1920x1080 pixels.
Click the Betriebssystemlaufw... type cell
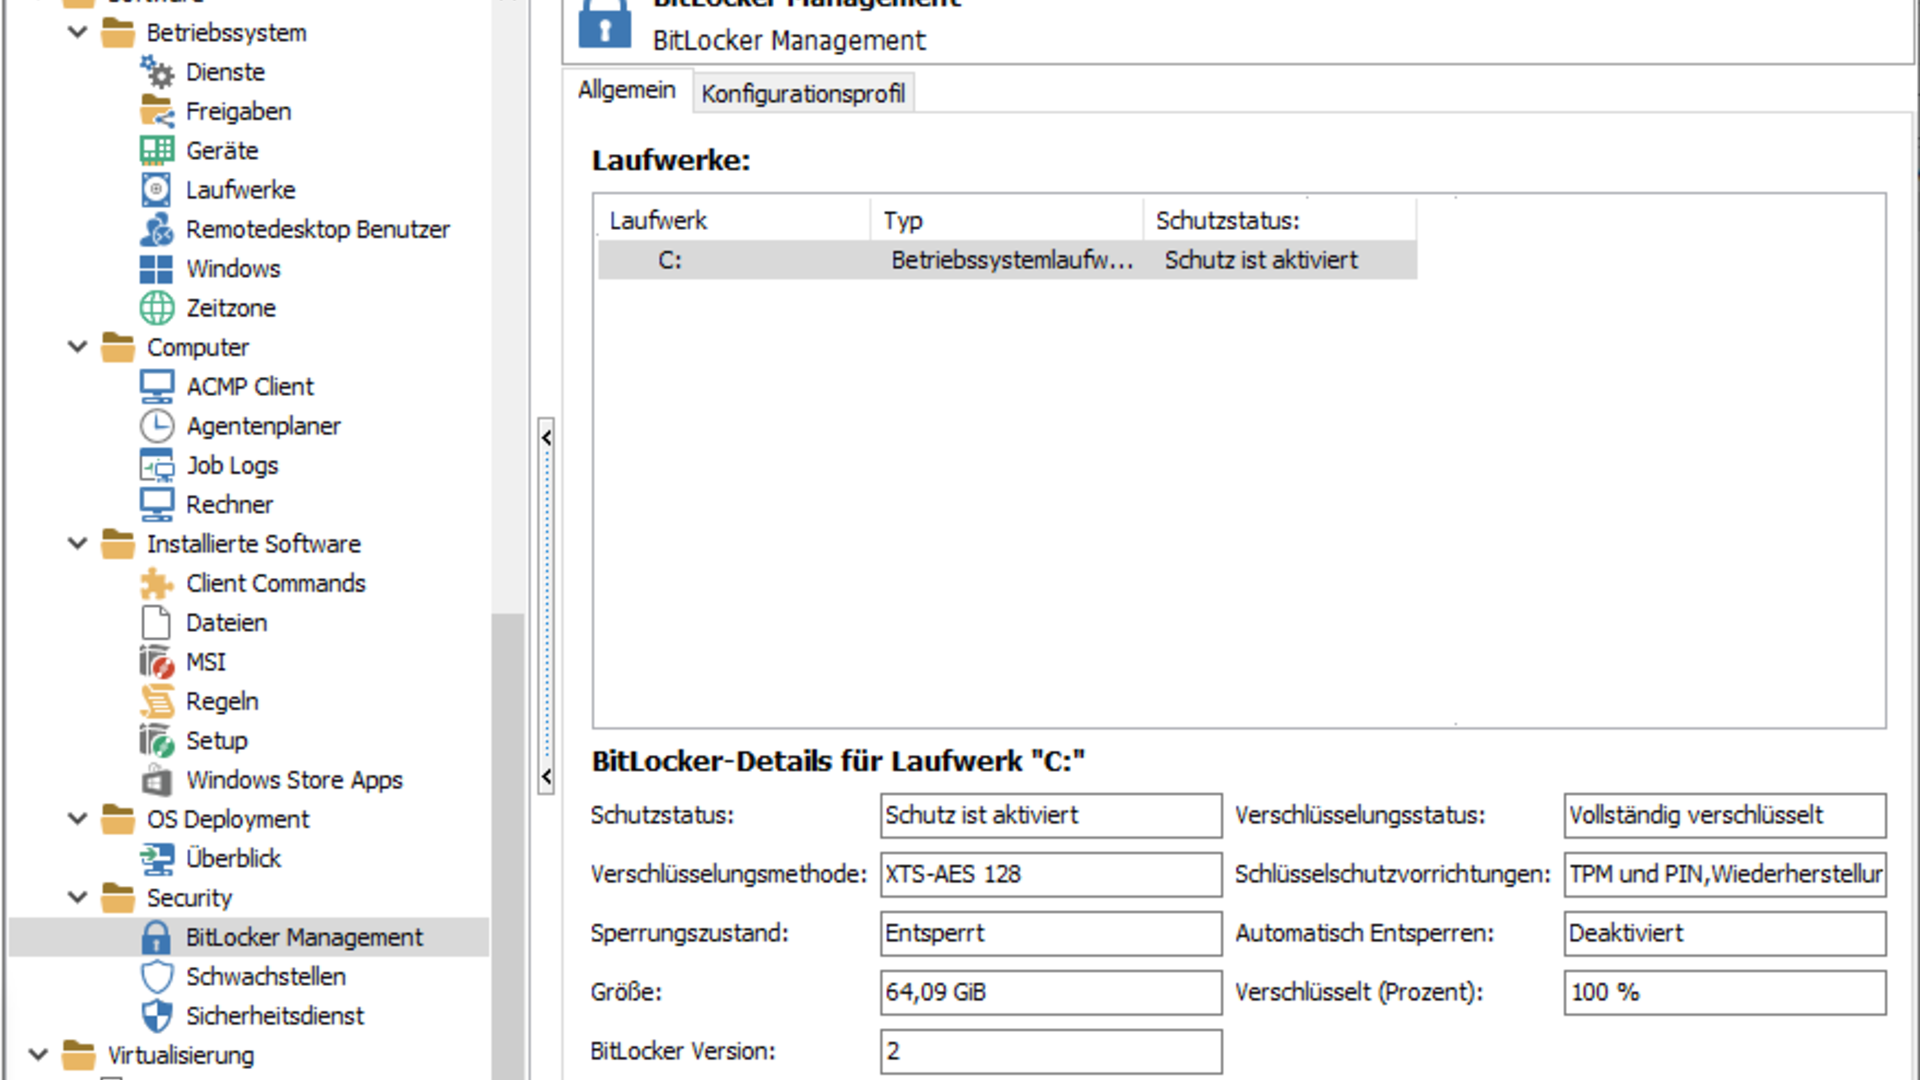(x=1012, y=260)
